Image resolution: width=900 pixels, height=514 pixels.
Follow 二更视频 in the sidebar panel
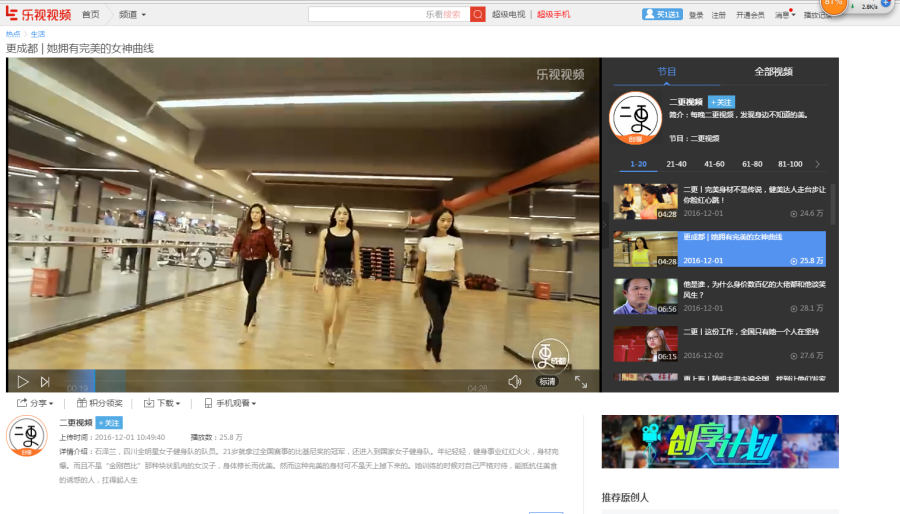[721, 102]
